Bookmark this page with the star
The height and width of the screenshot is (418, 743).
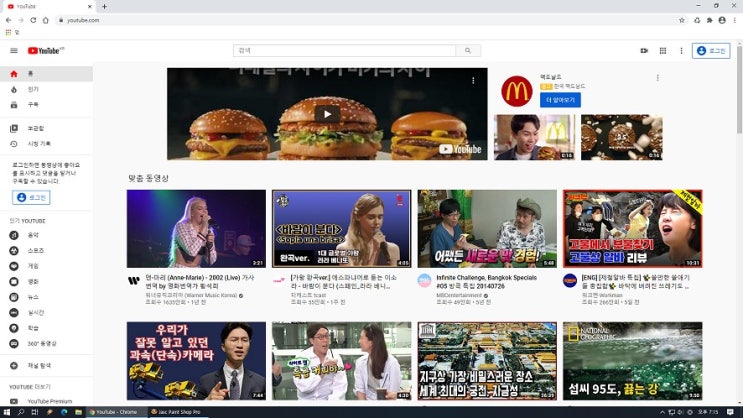681,20
